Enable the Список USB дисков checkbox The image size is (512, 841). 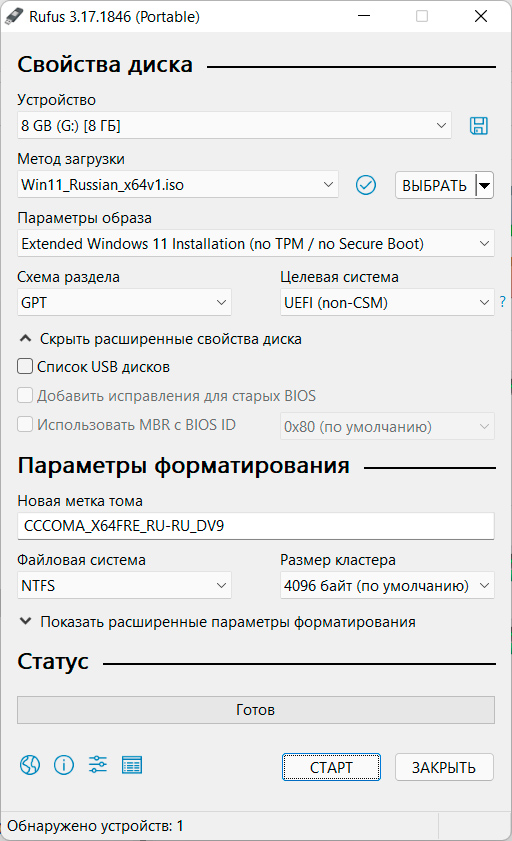click(x=25, y=366)
